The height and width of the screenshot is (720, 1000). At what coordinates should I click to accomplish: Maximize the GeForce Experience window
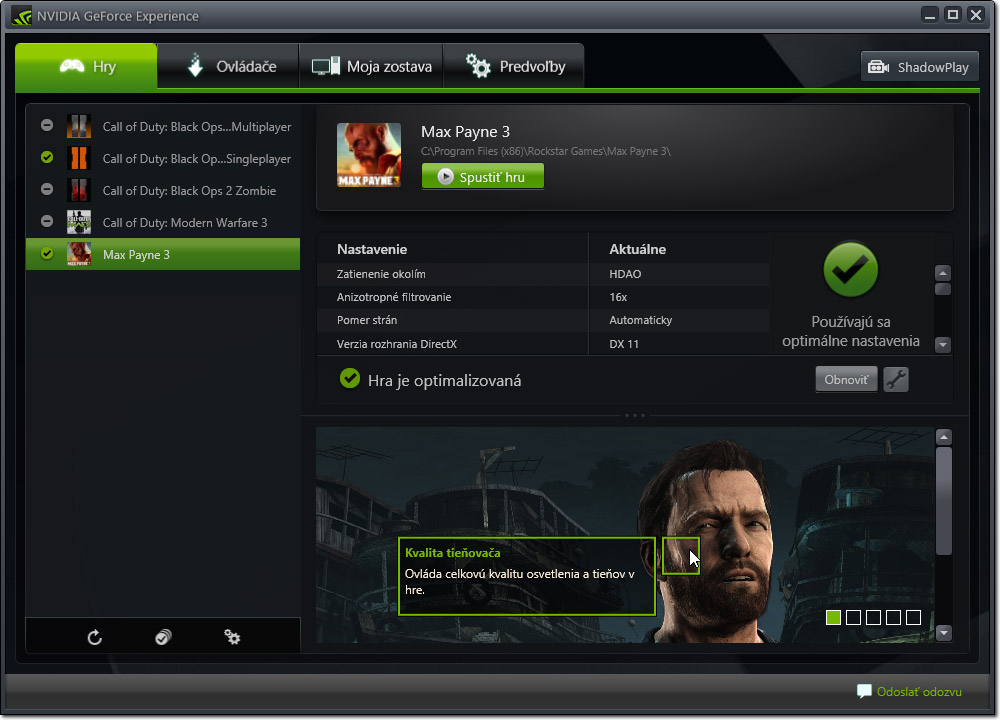click(953, 15)
